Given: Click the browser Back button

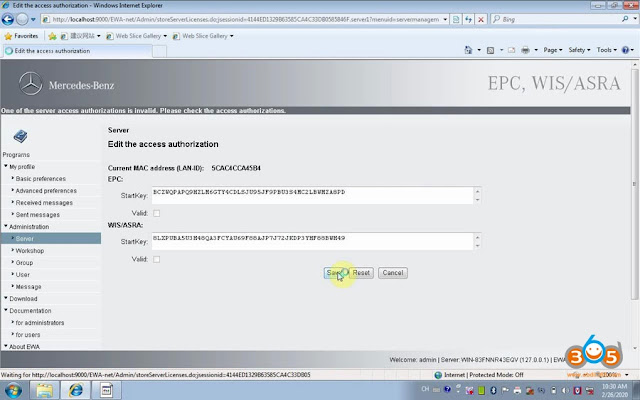Looking at the screenshot, I should point(8,19).
